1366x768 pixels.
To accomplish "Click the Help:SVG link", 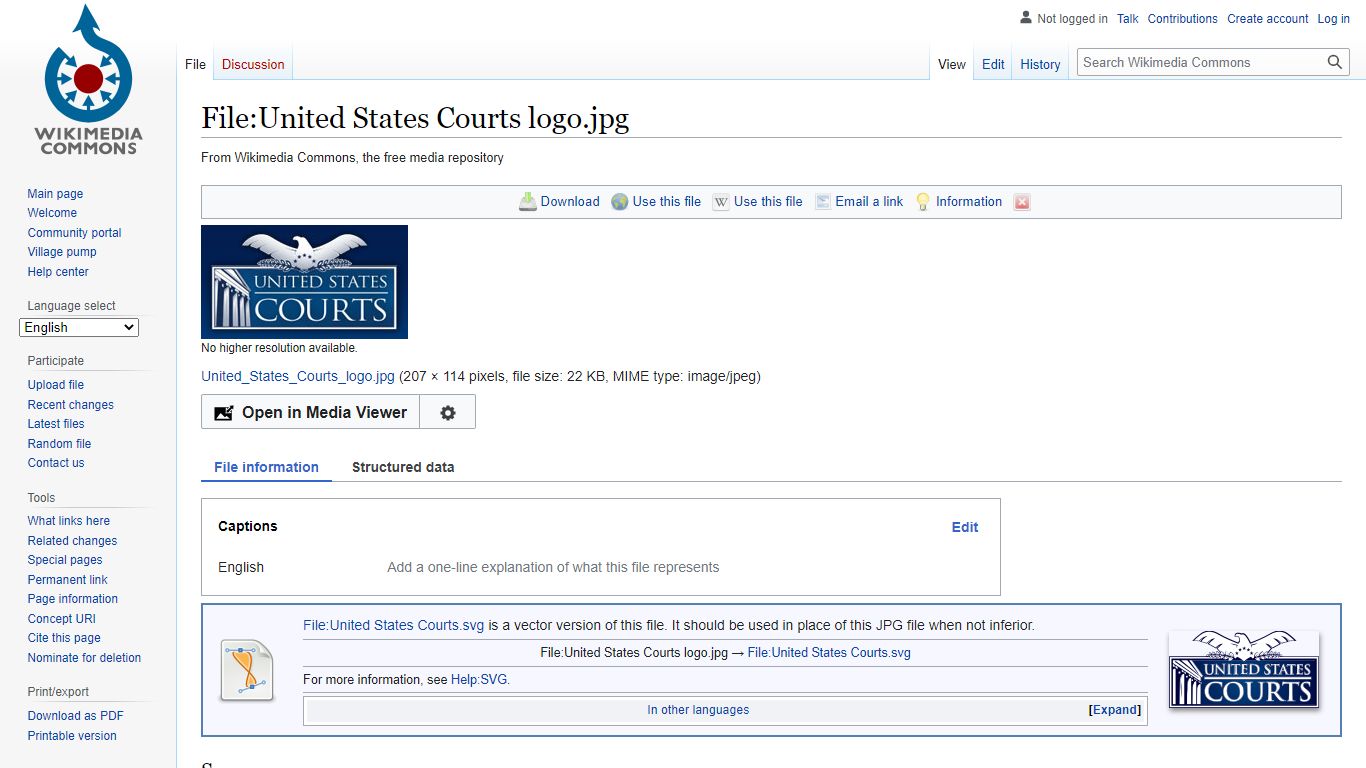I will 480,679.
